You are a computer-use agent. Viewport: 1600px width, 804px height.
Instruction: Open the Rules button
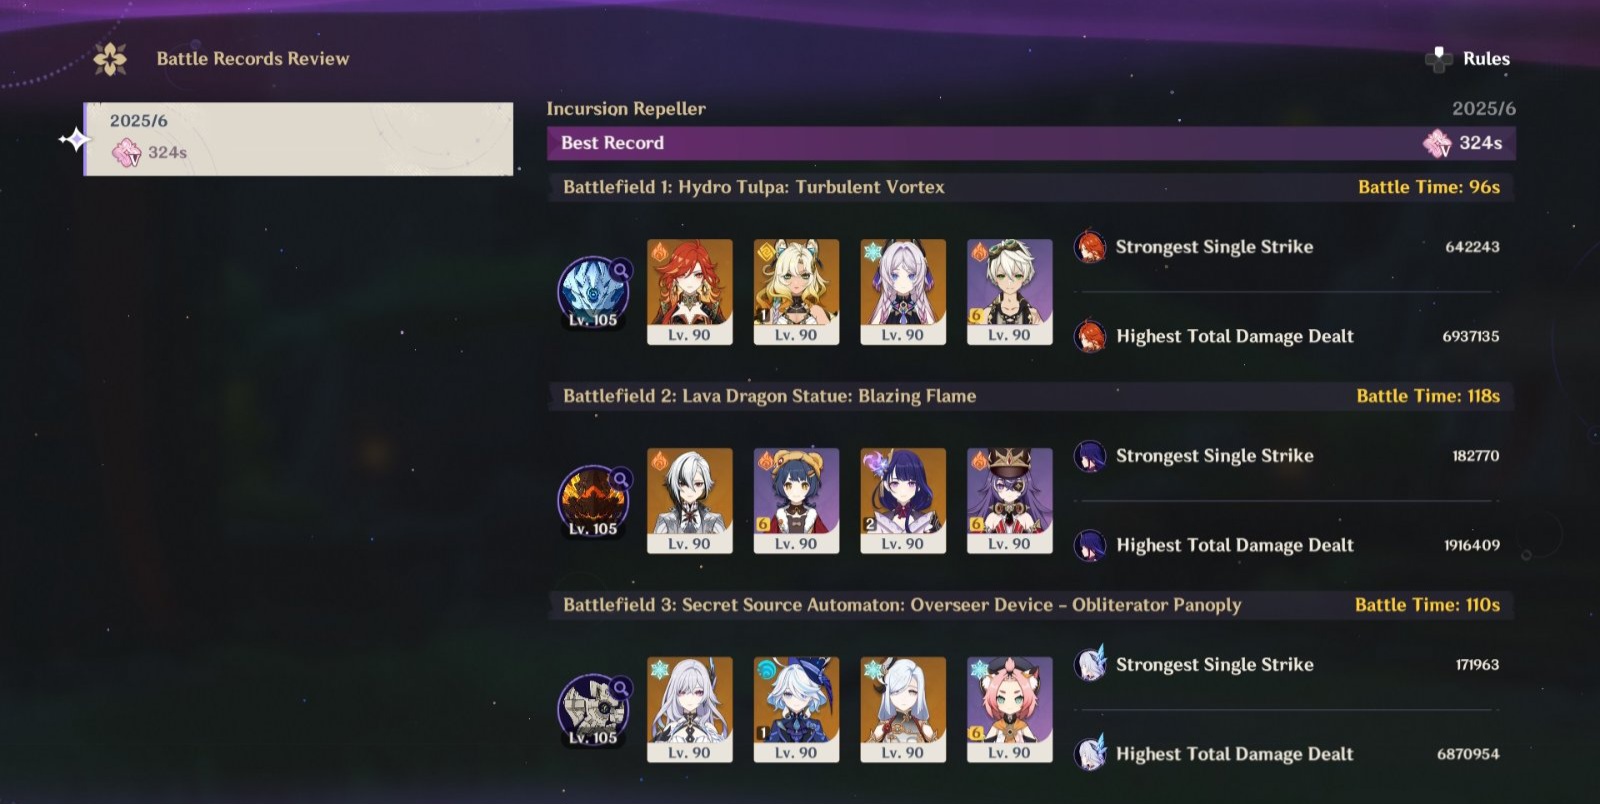[1468, 59]
